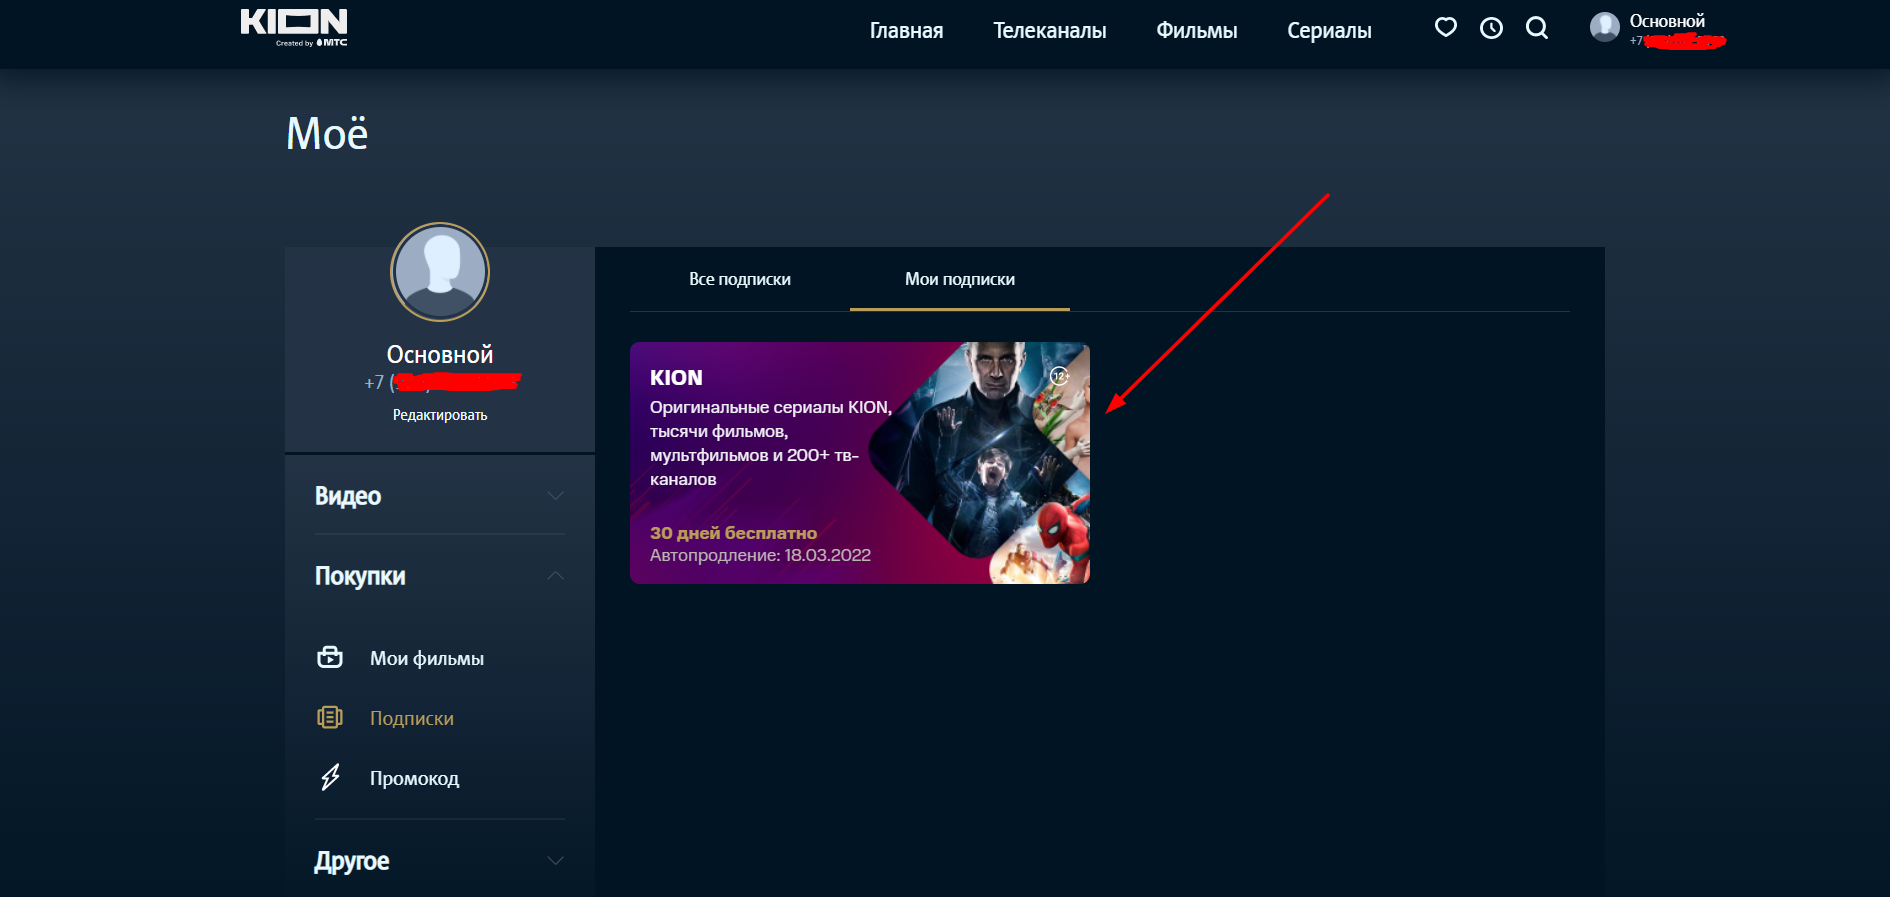Image resolution: width=1890 pixels, height=897 pixels.
Task: Go to Фильмы in top navigation
Action: [x=1196, y=31]
